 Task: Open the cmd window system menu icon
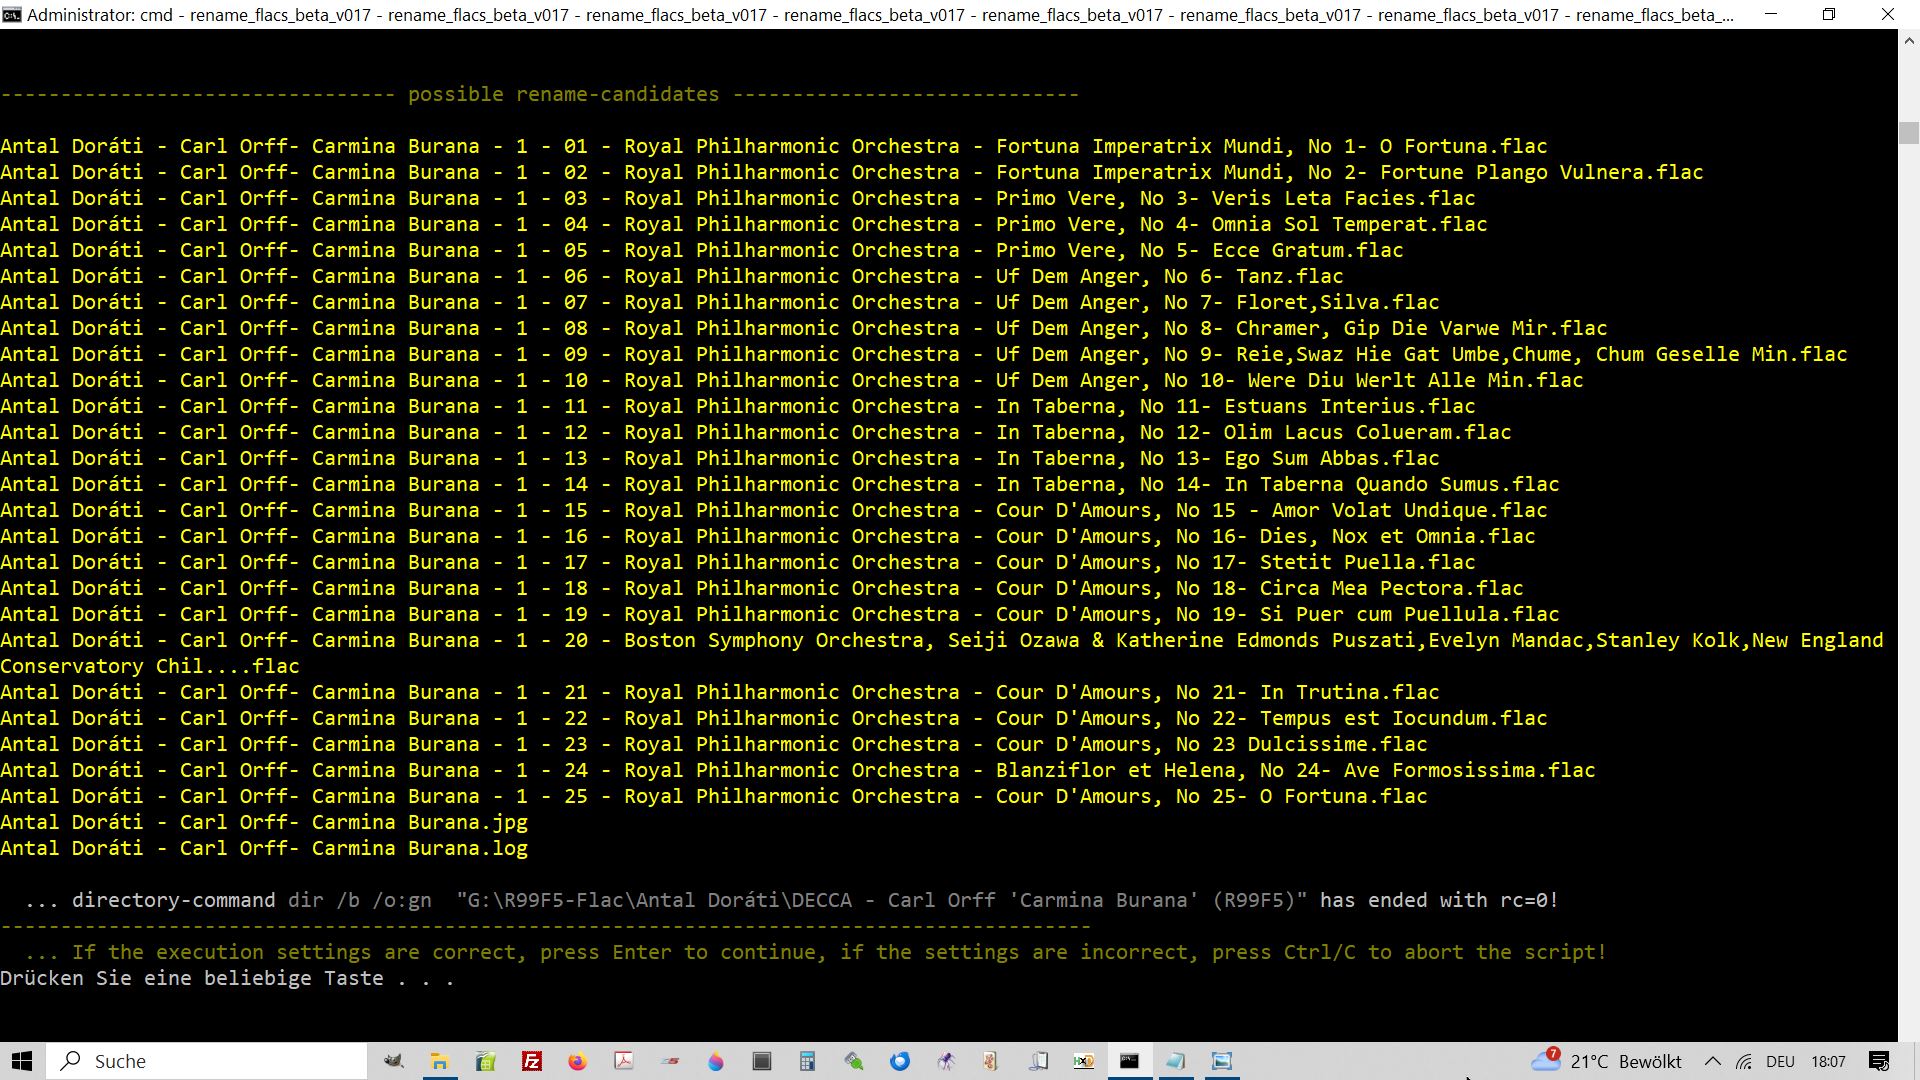11,14
